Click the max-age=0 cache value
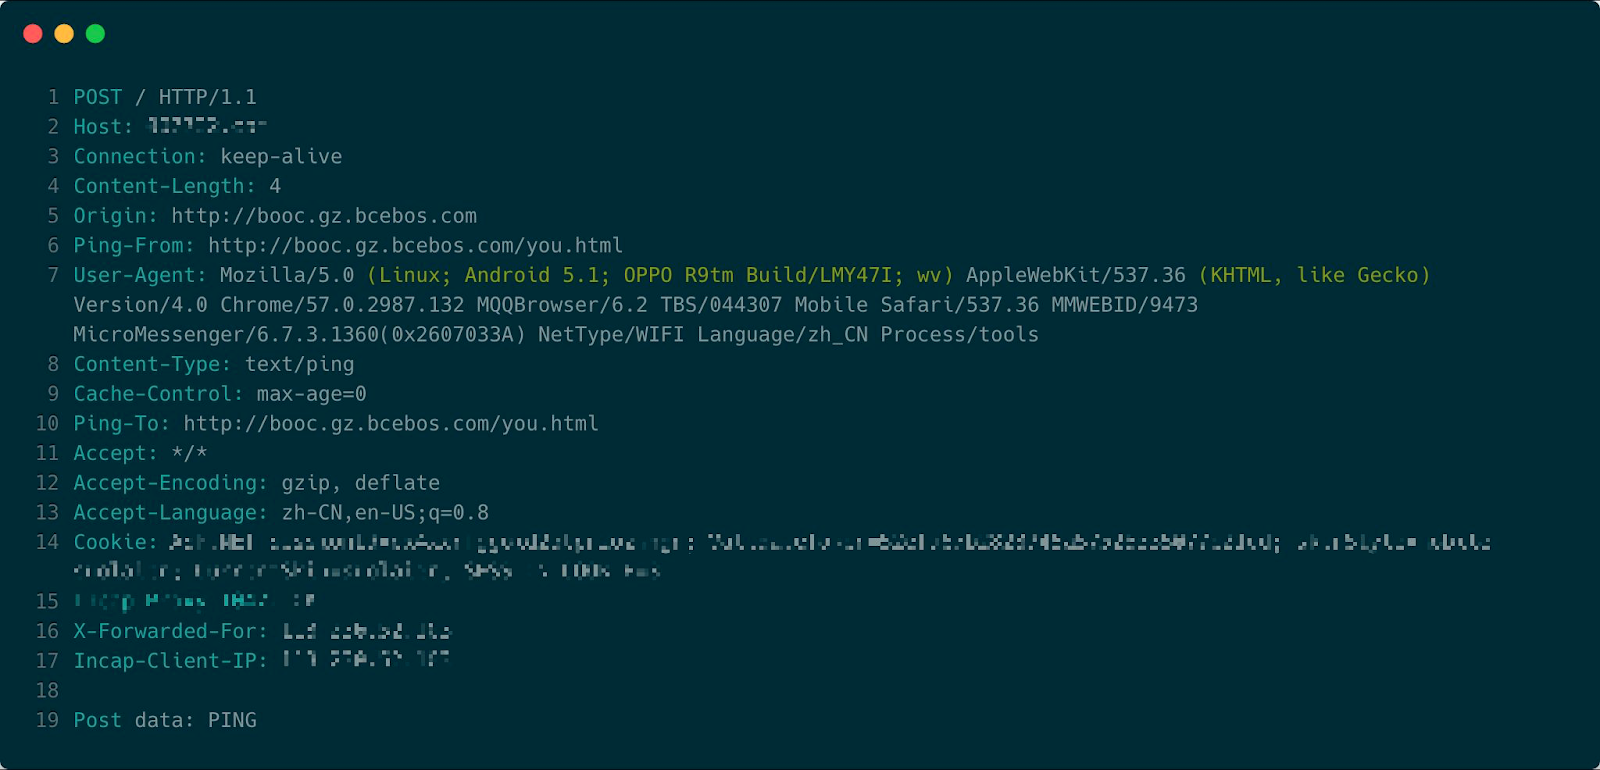 click(311, 394)
